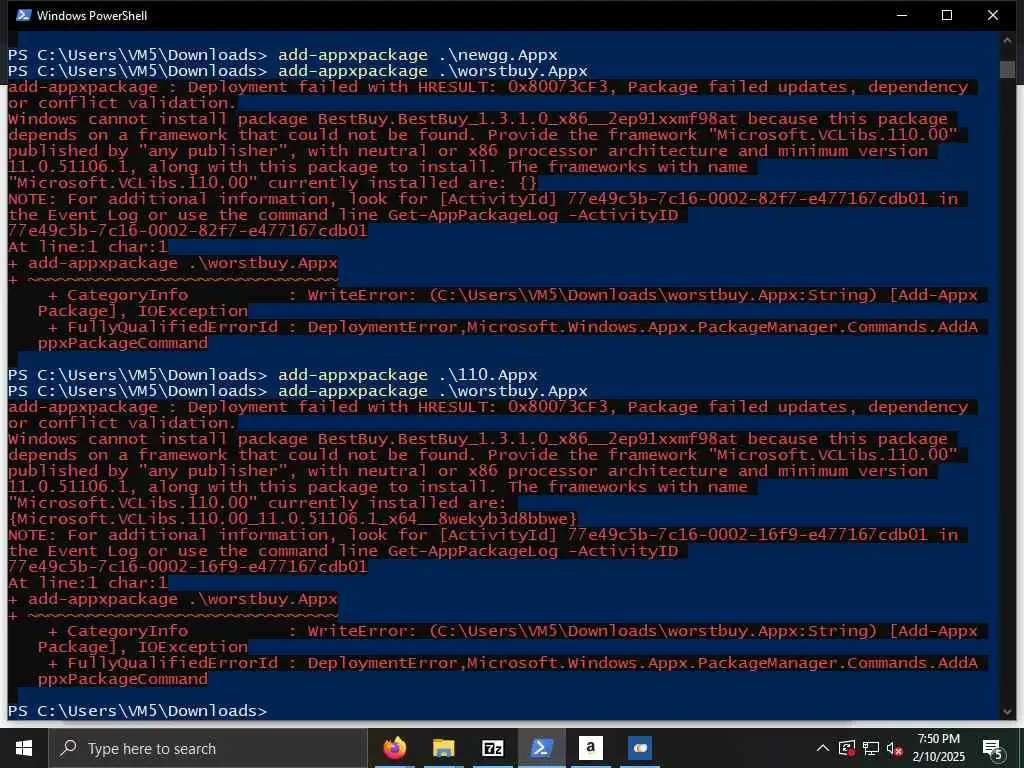Viewport: 1024px width, 768px height.
Task: Click the 'Windows PowerShell' window title
Action: tap(92, 16)
